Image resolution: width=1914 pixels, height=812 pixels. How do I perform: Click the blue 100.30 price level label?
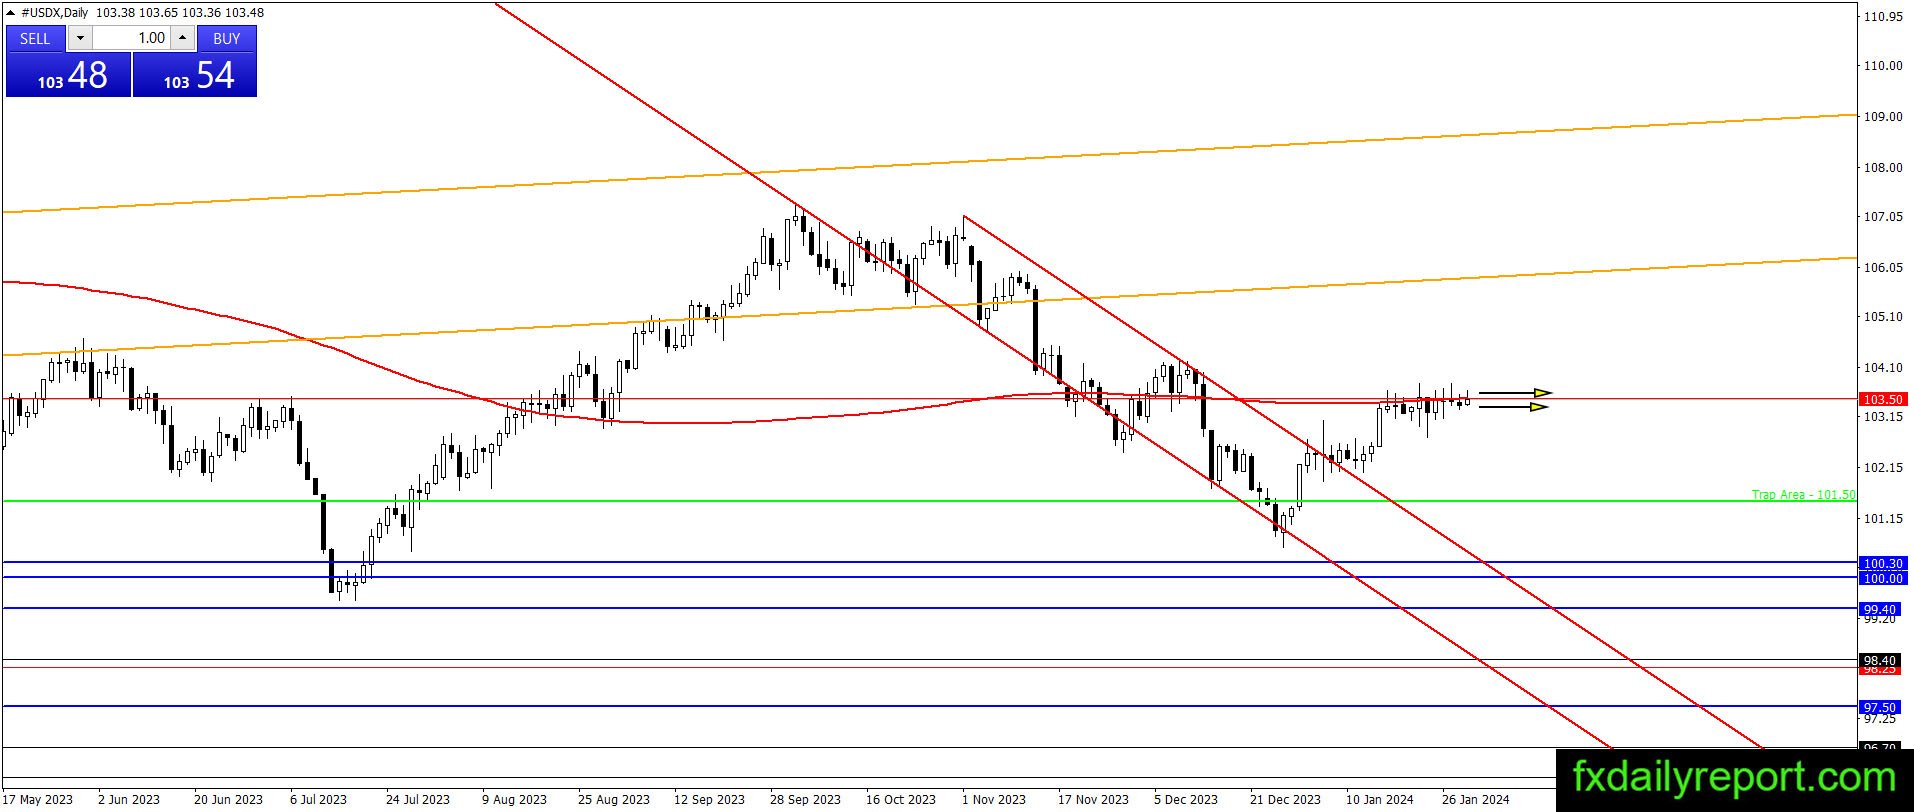point(1882,563)
